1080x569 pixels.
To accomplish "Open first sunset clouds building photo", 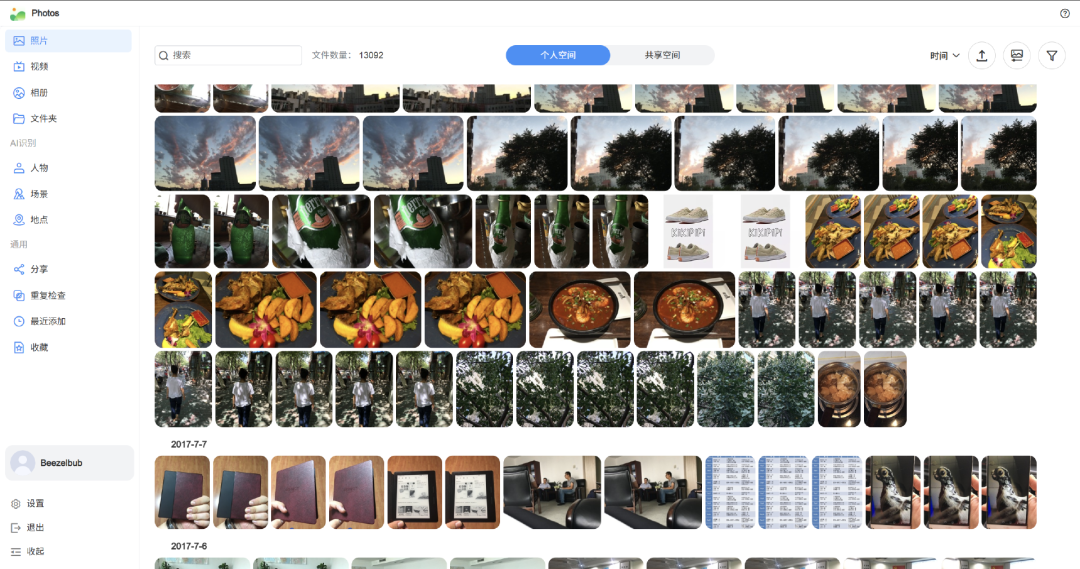I will pyautogui.click(x=205, y=153).
